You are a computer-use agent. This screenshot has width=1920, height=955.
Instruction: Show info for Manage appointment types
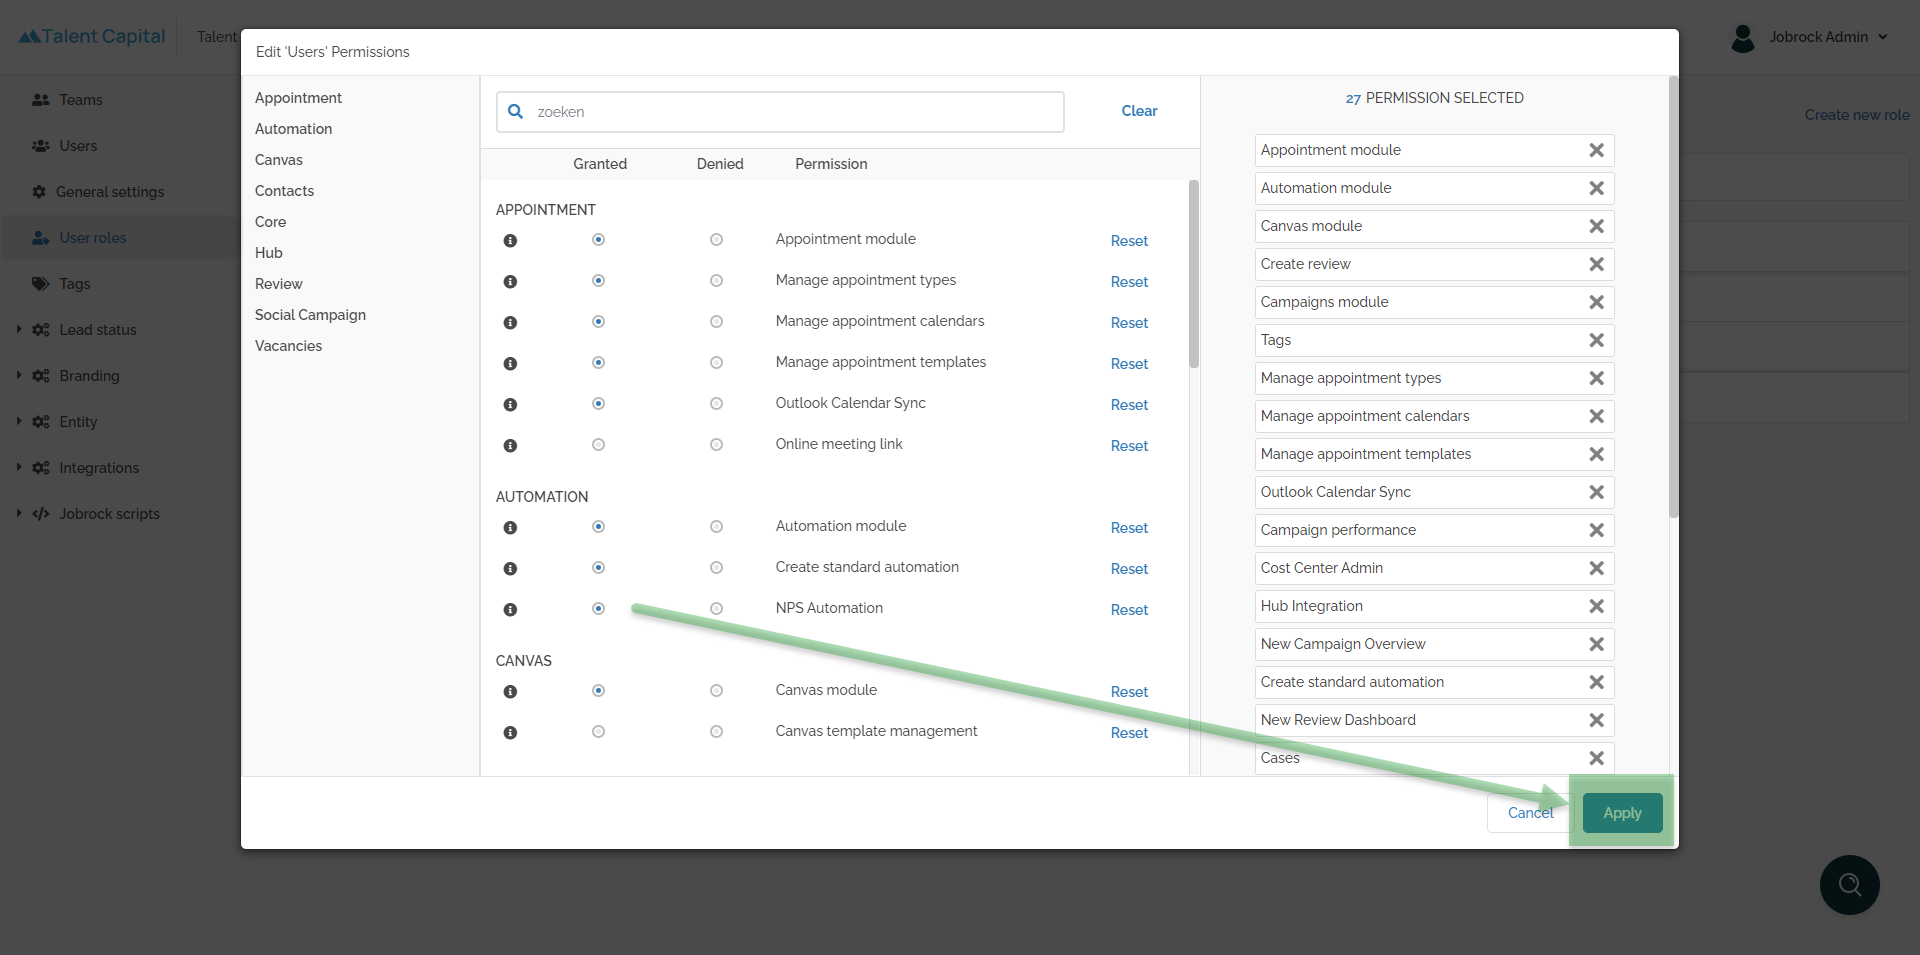coord(510,282)
